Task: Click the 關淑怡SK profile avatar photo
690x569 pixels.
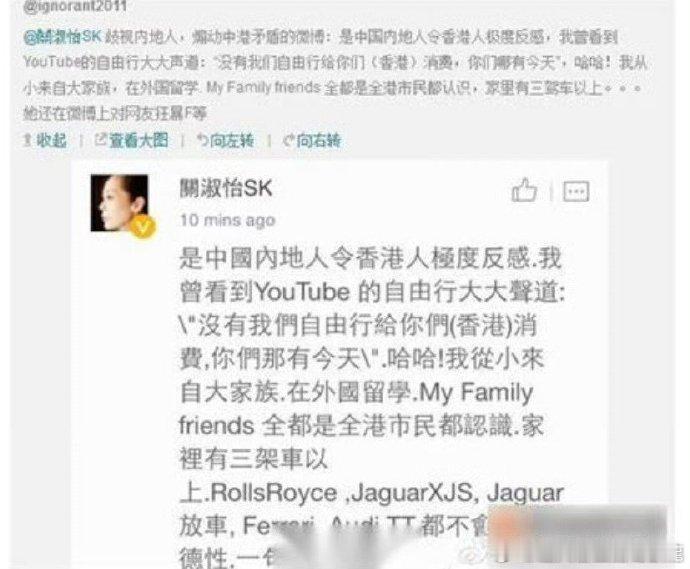Action: click(x=119, y=203)
